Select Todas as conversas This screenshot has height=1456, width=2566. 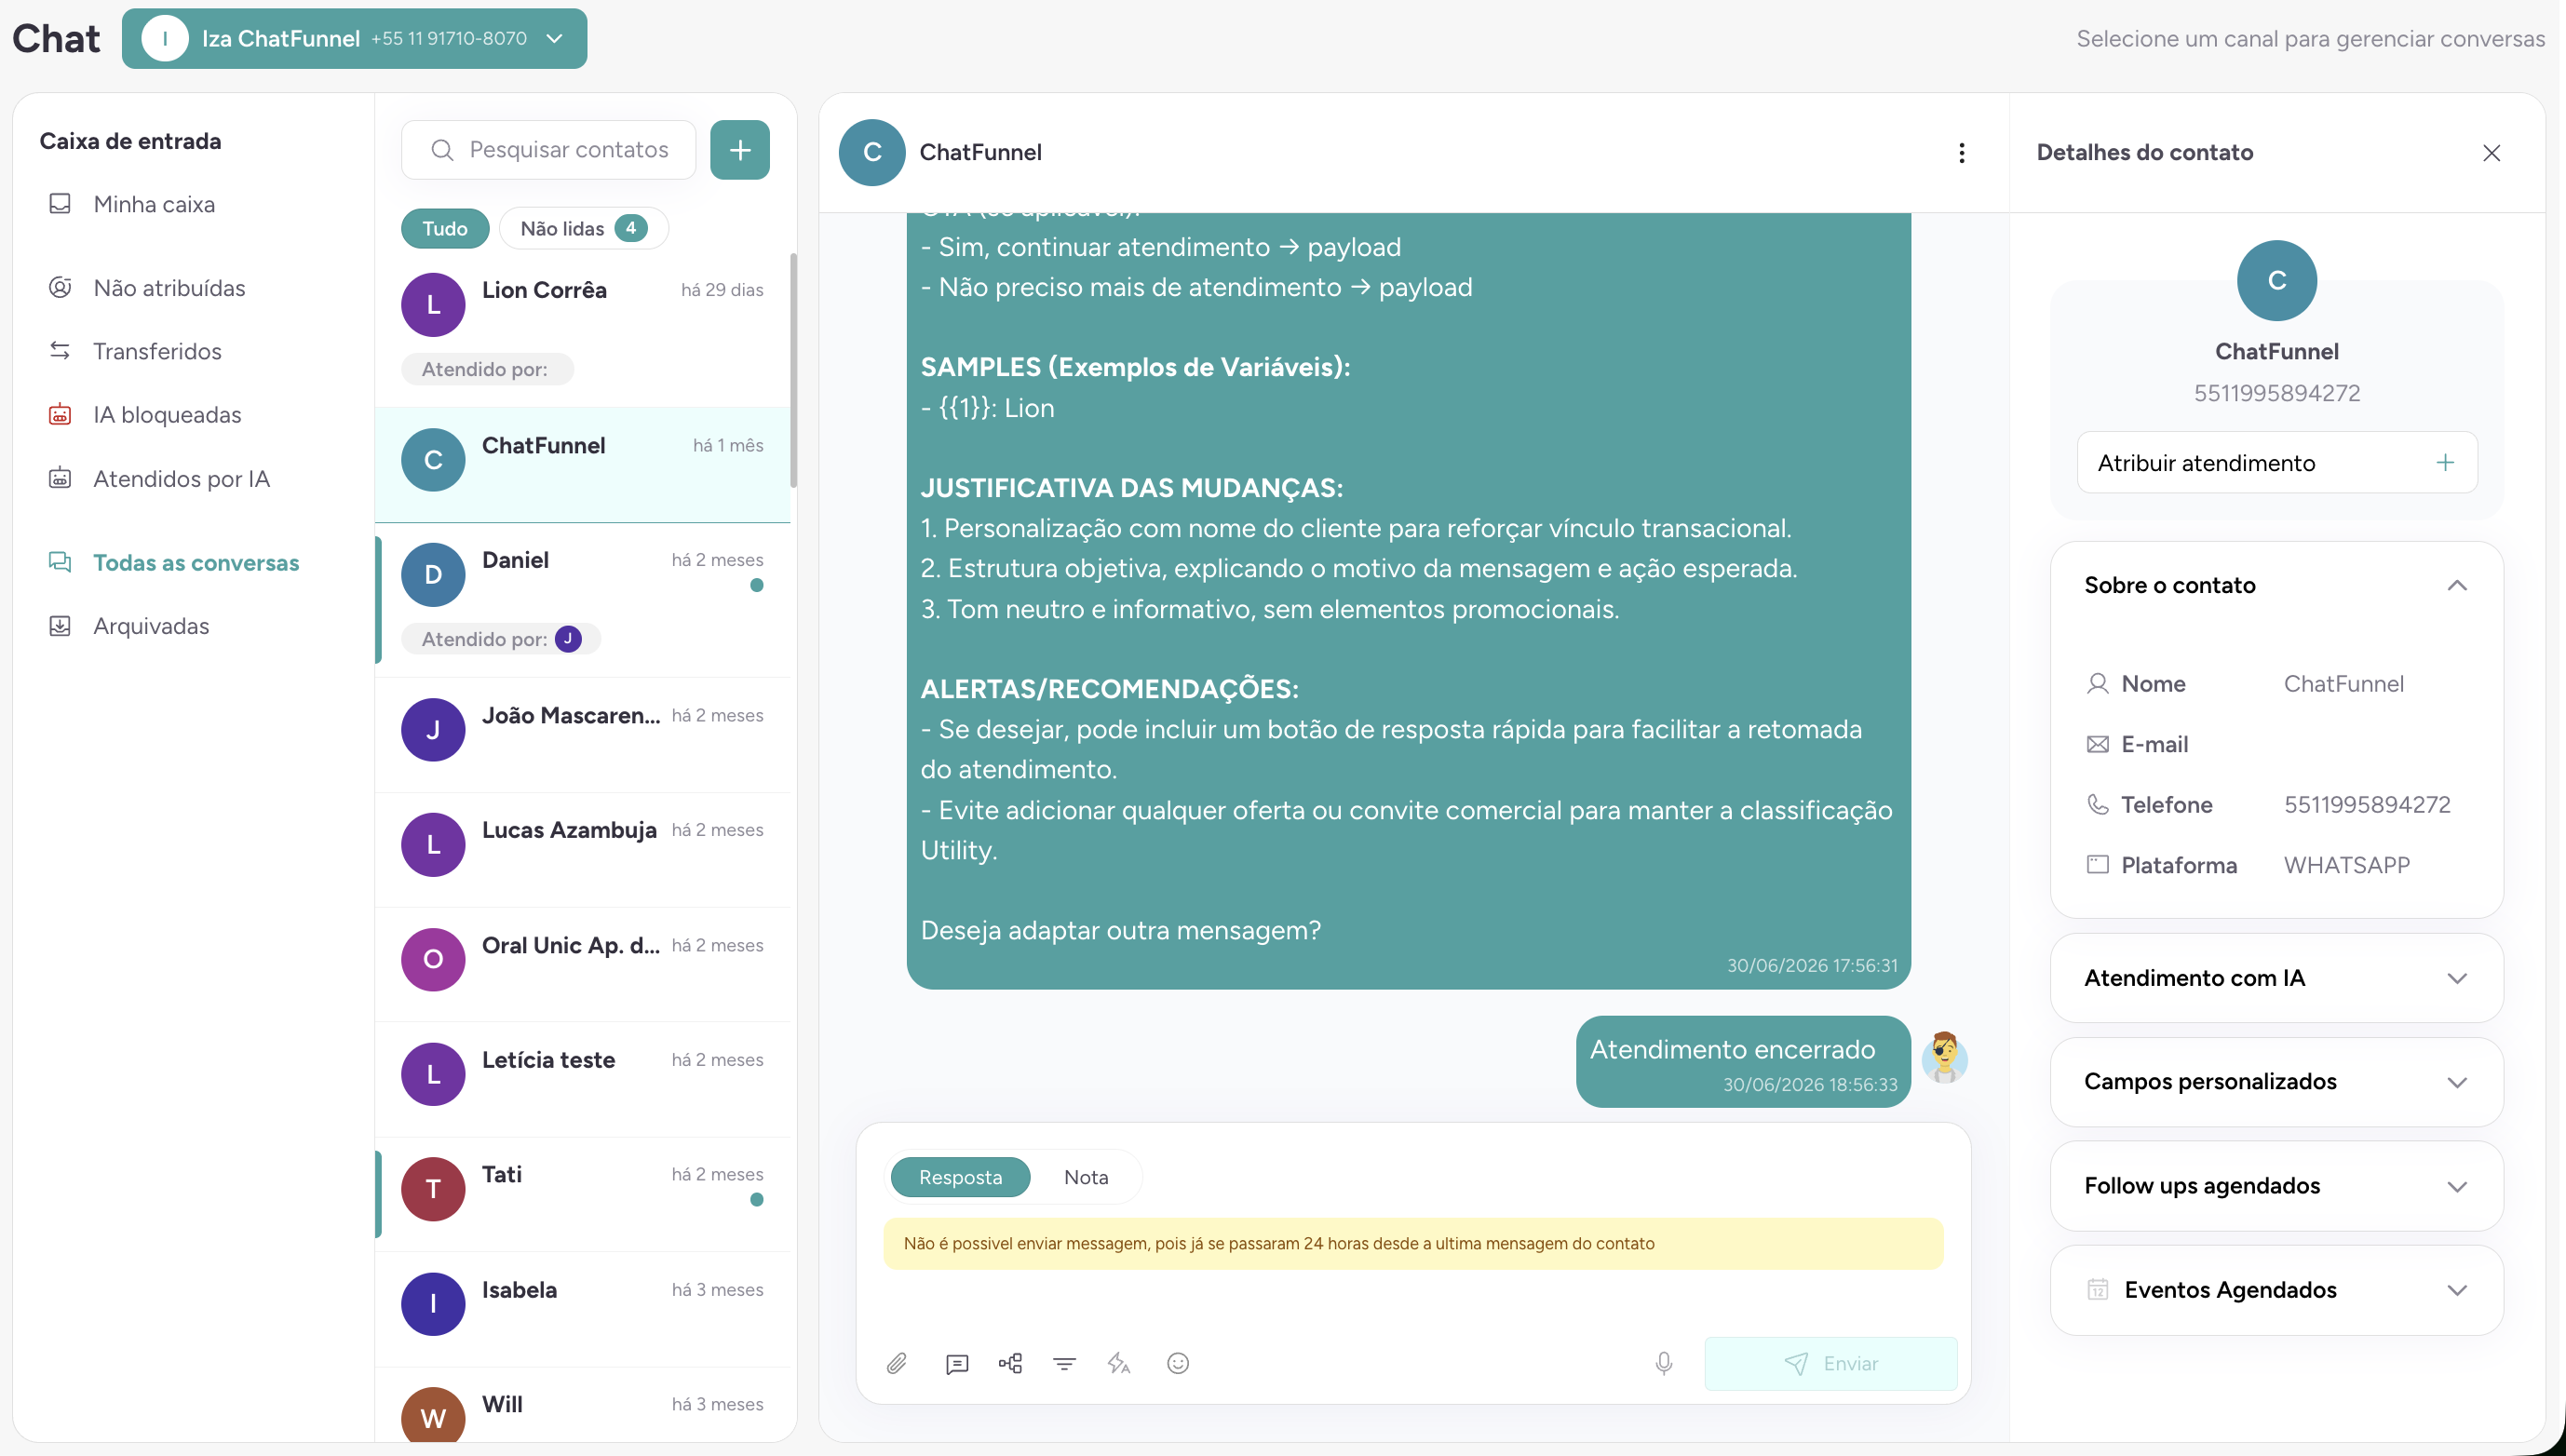196,563
